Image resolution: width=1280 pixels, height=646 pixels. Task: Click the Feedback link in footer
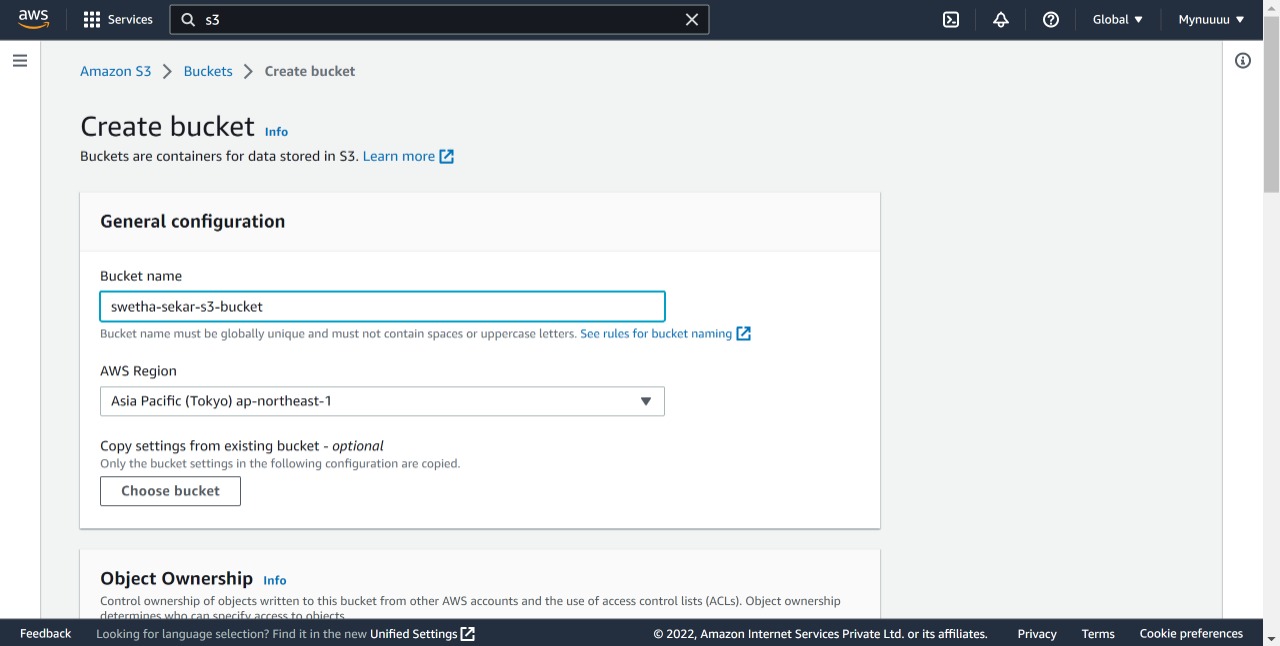45,633
